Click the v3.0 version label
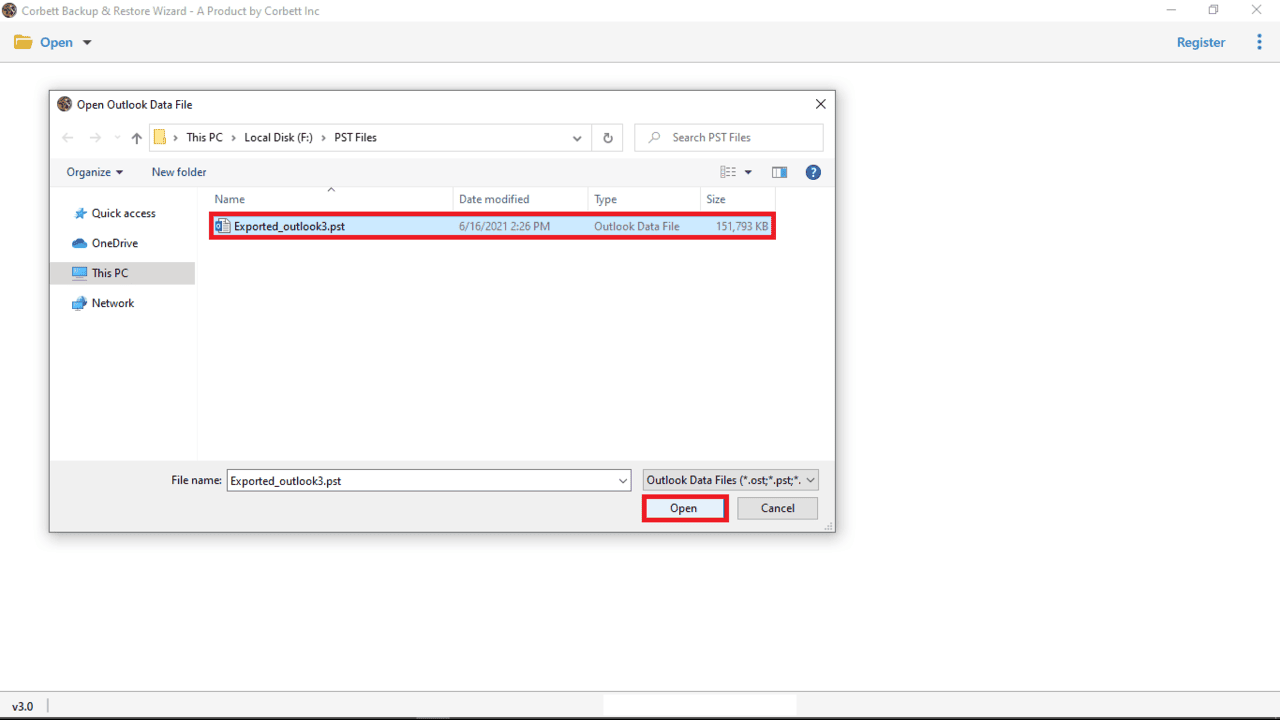This screenshot has width=1280, height=720. coord(22,706)
